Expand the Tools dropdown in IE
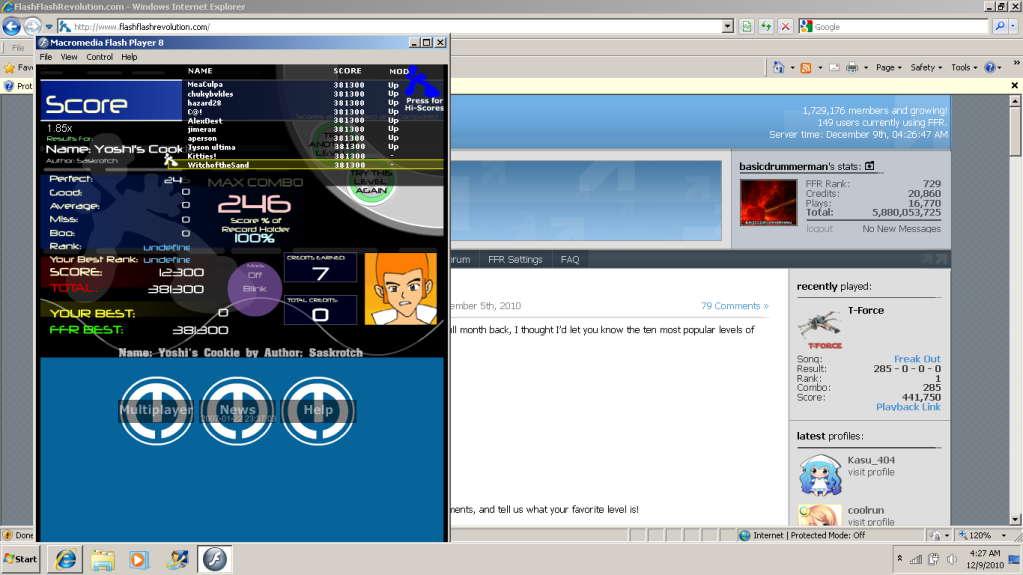This screenshot has height=575, width=1023. [964, 68]
